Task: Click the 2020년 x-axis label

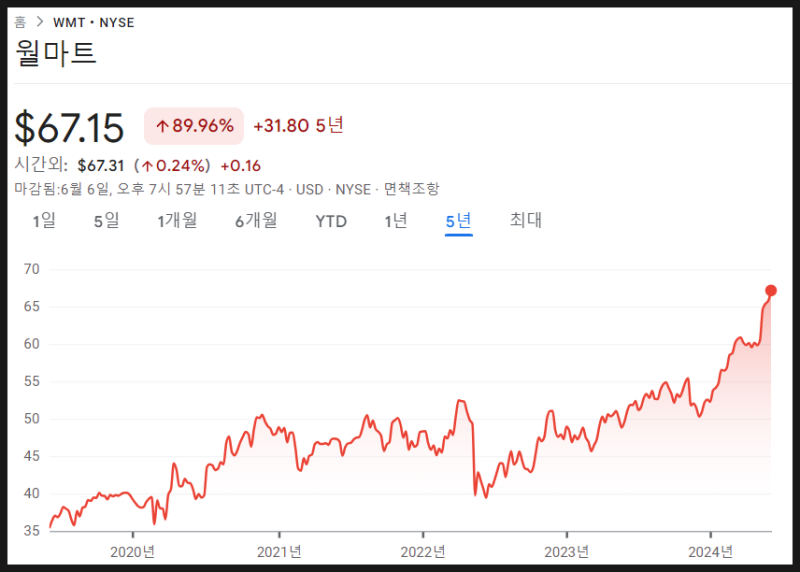Action: click(x=133, y=552)
